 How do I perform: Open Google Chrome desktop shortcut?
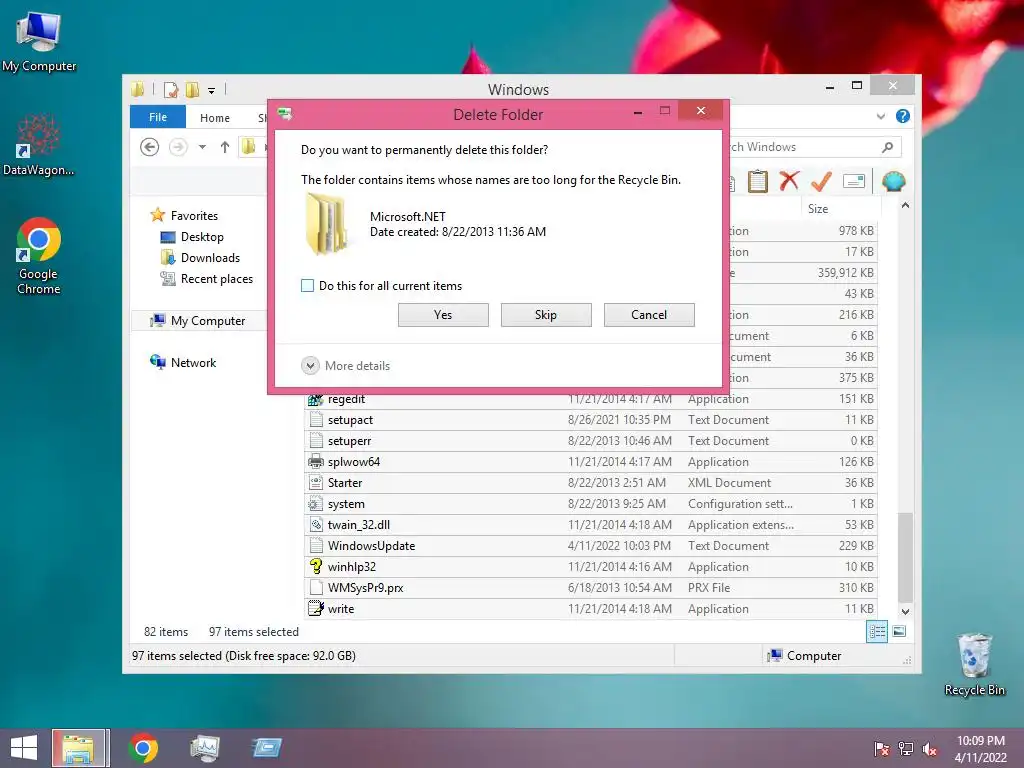39,257
